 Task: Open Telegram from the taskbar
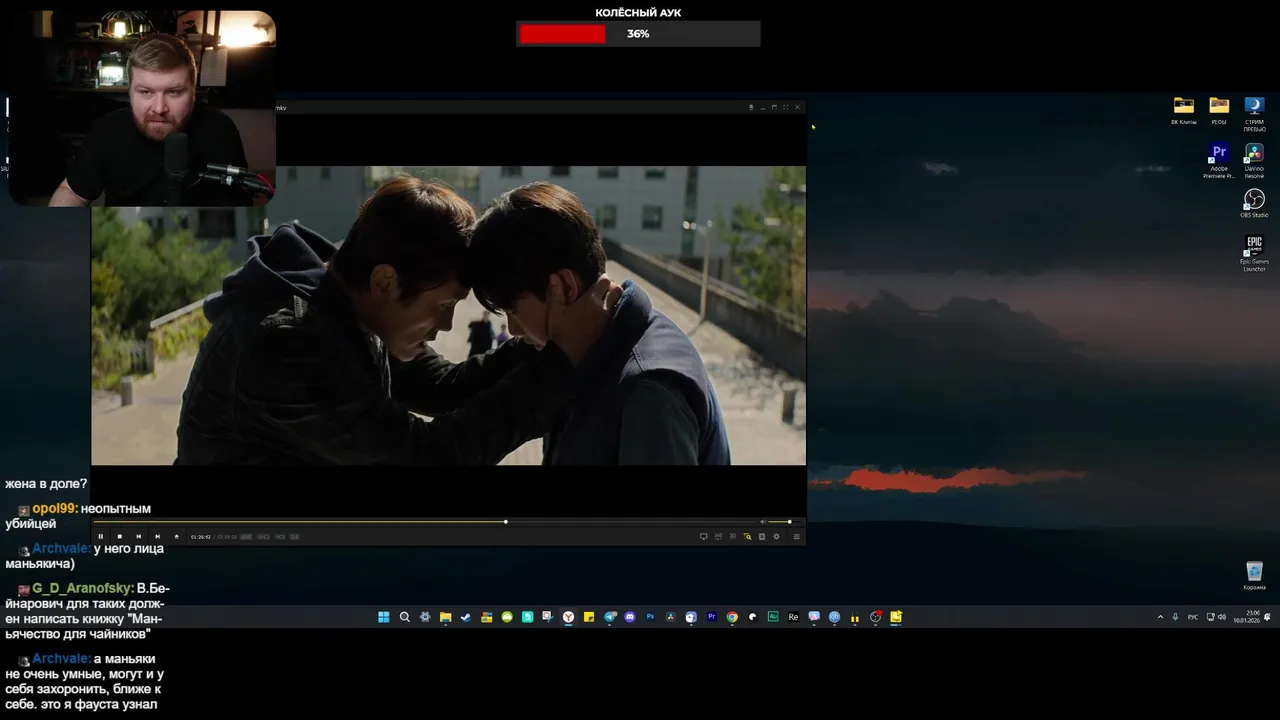(609, 617)
